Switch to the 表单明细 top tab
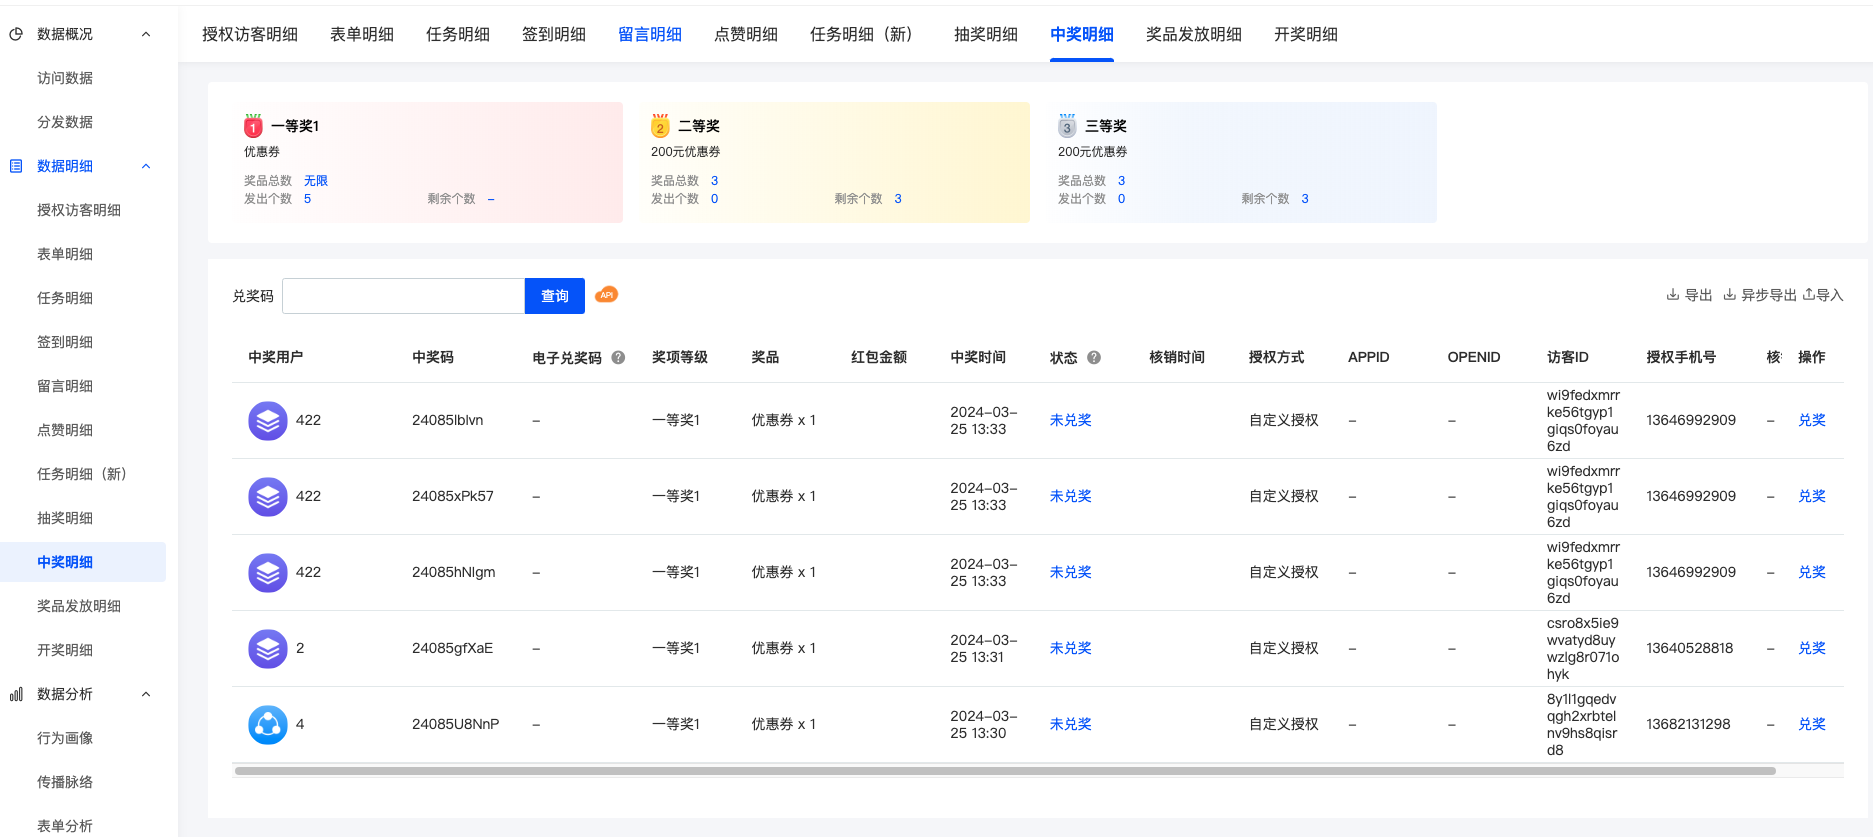The height and width of the screenshot is (837, 1873). pos(362,35)
